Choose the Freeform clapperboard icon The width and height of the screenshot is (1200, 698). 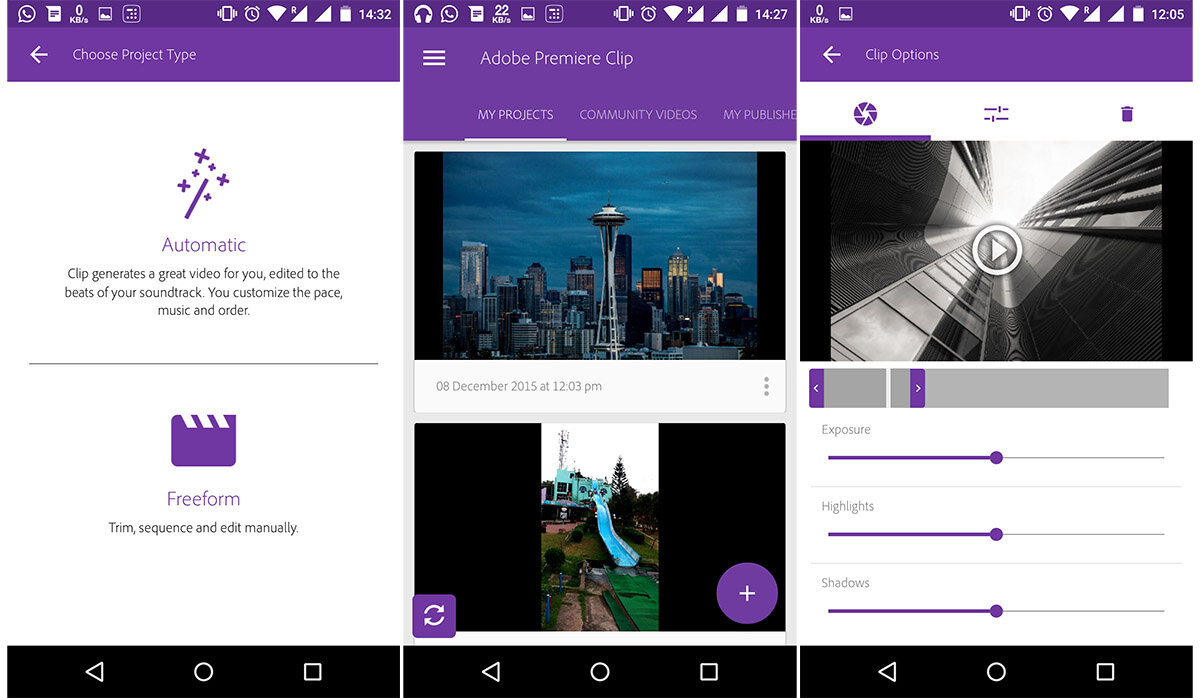point(203,440)
